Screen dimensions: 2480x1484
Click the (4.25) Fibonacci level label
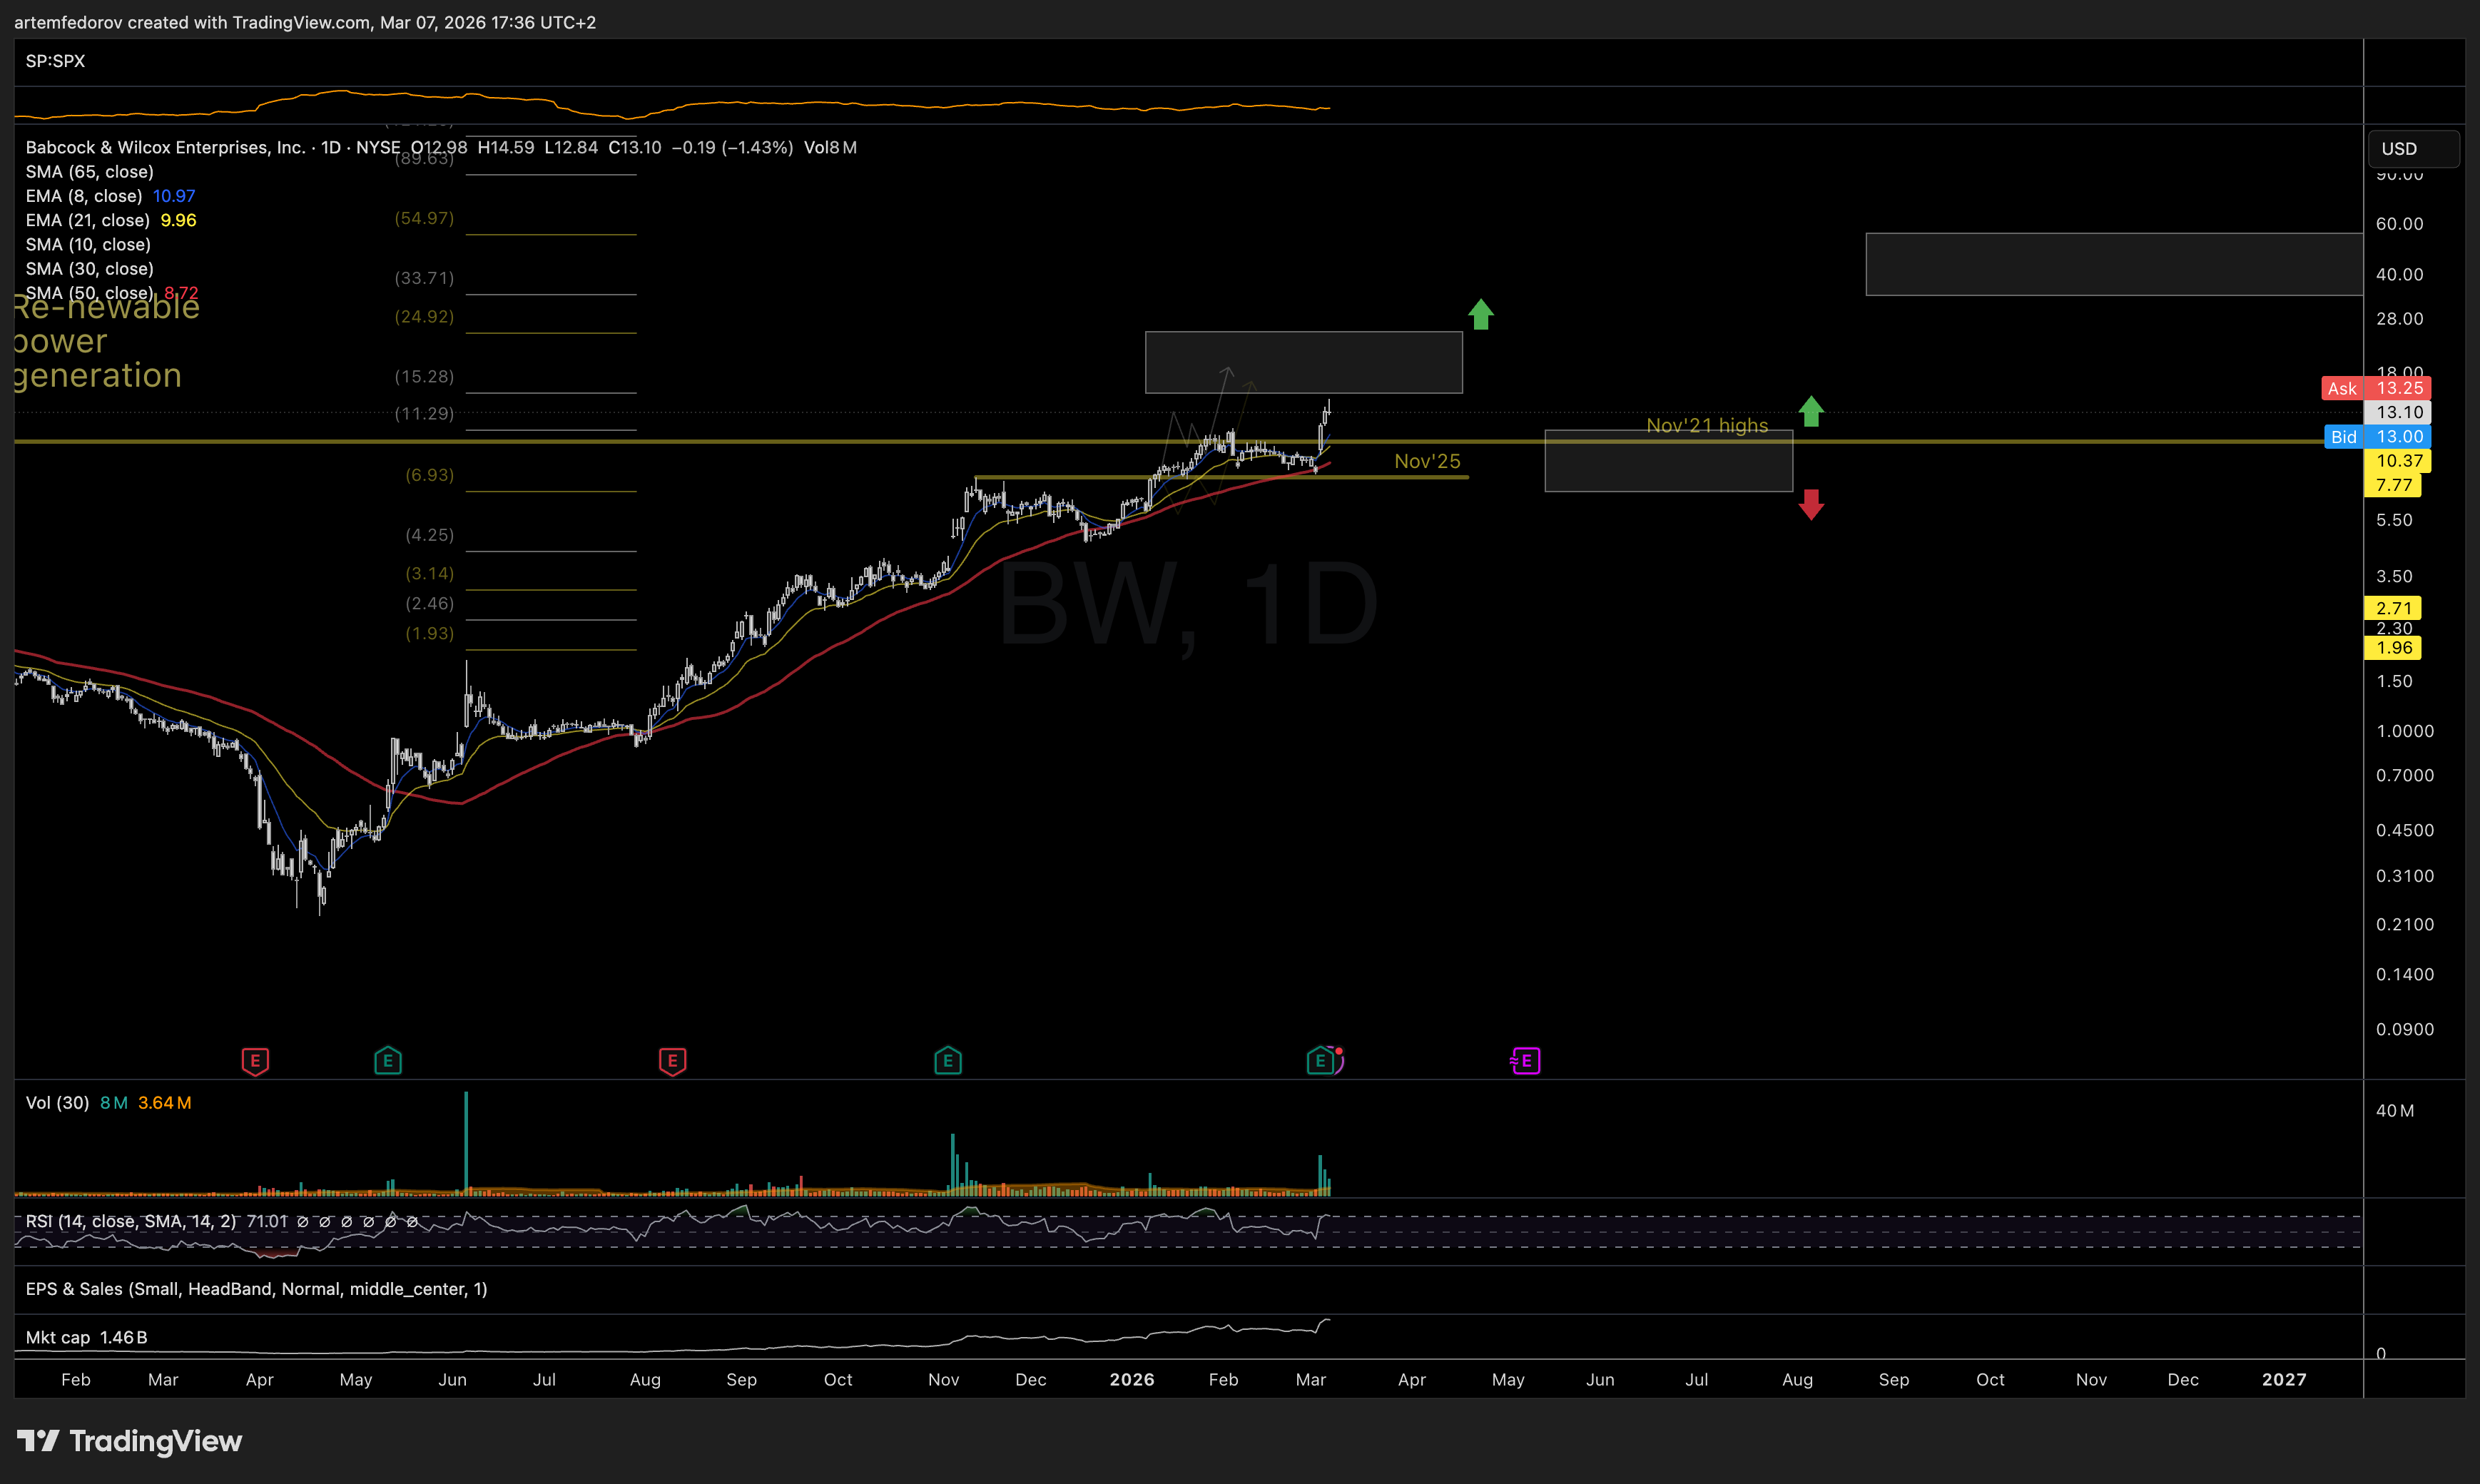click(429, 535)
